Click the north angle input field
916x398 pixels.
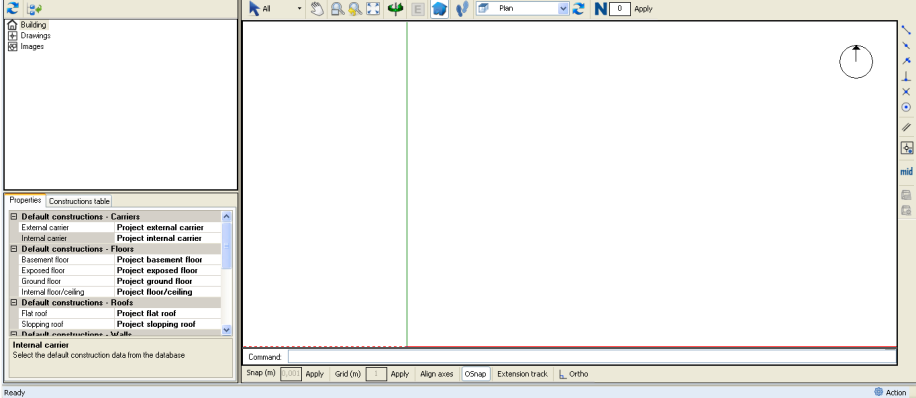click(619, 9)
